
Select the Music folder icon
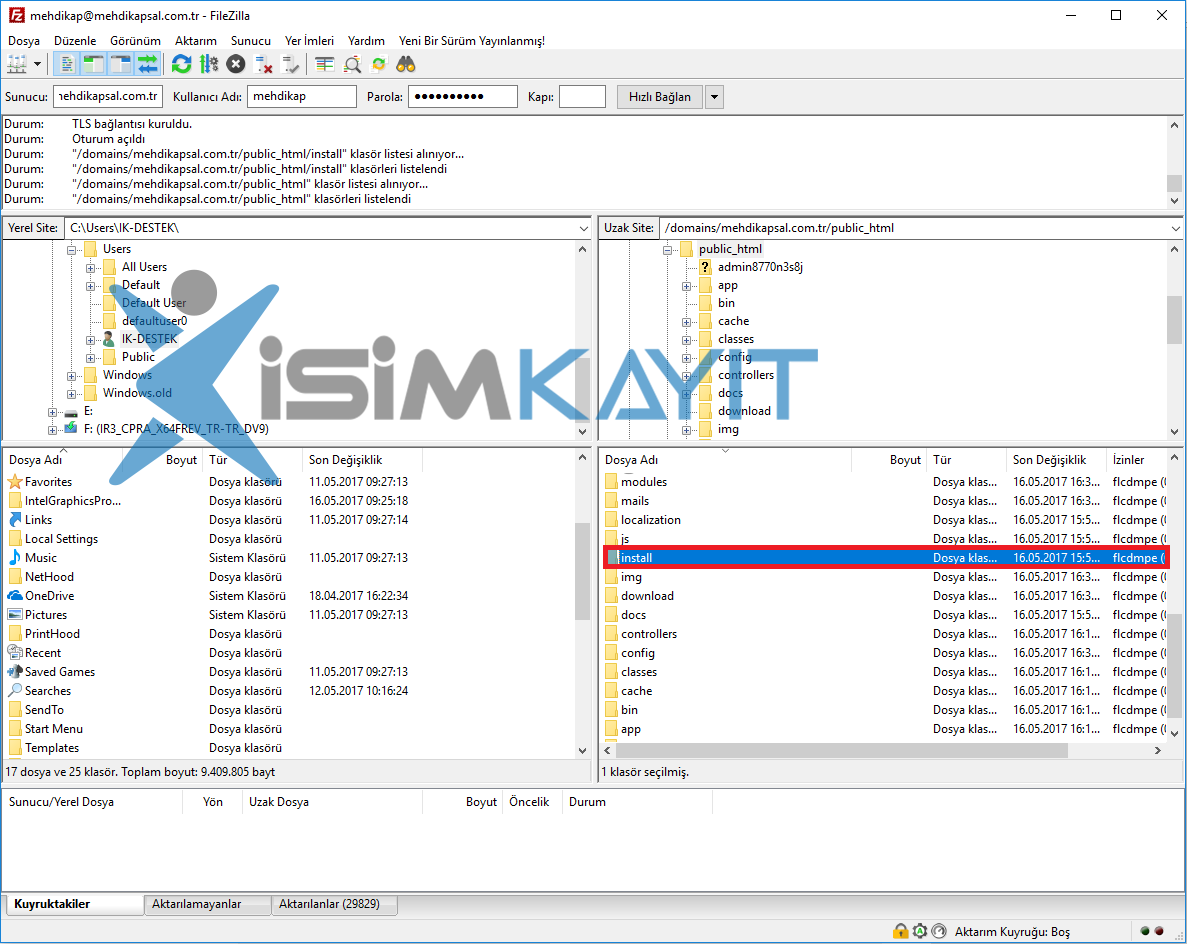15,557
